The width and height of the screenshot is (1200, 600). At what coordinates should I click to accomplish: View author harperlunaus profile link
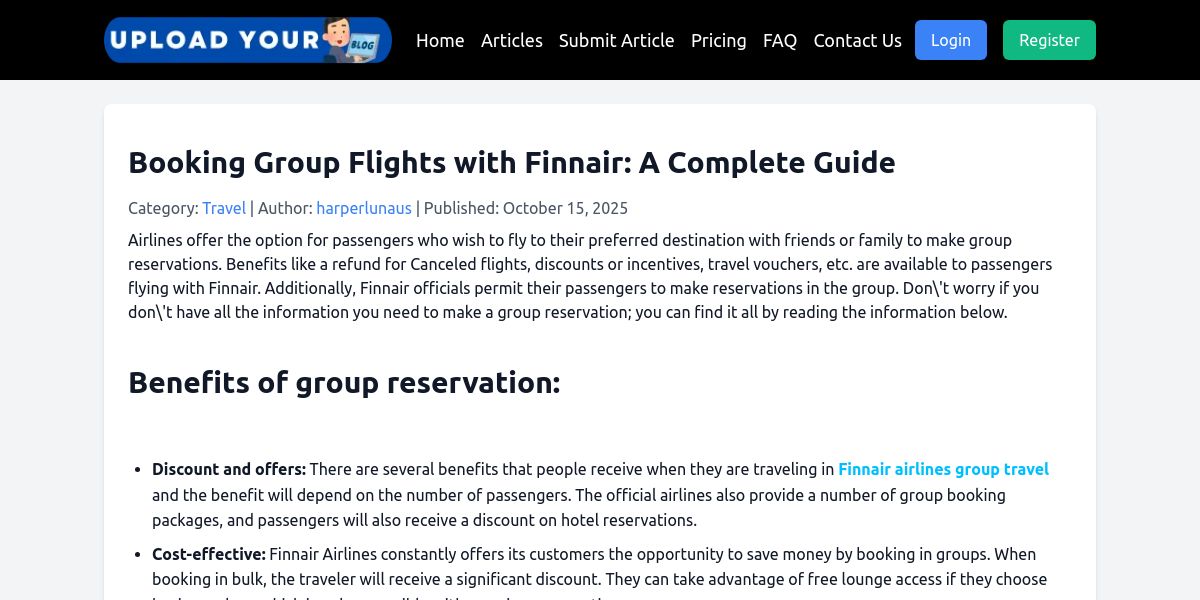(x=364, y=208)
